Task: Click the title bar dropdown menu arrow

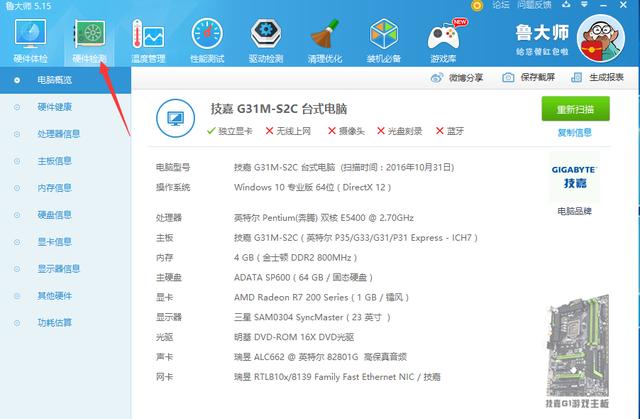Action: [x=584, y=5]
